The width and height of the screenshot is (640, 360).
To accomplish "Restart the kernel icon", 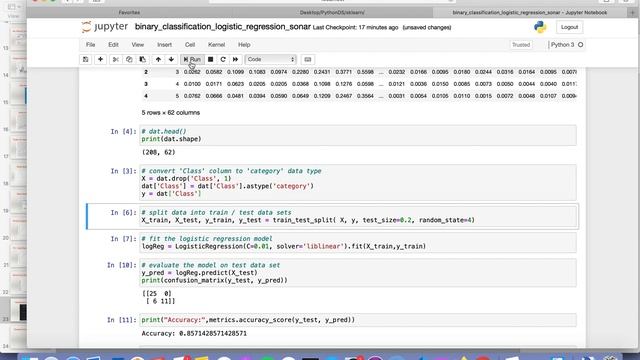I will coord(223,59).
